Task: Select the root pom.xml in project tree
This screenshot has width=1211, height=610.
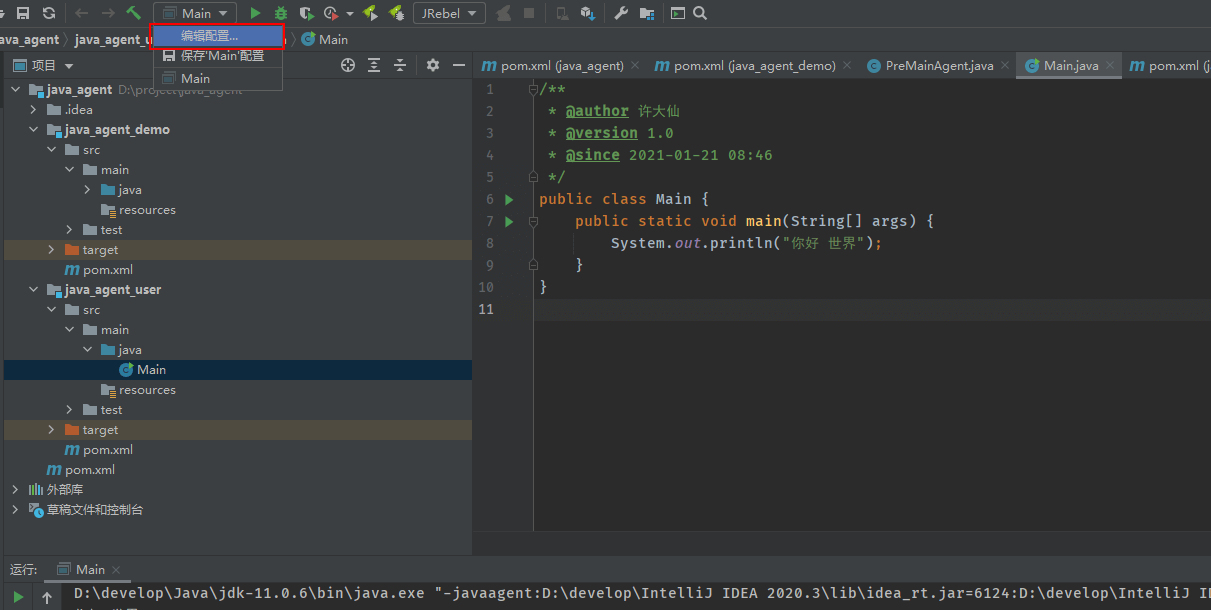Action: (x=238, y=470)
